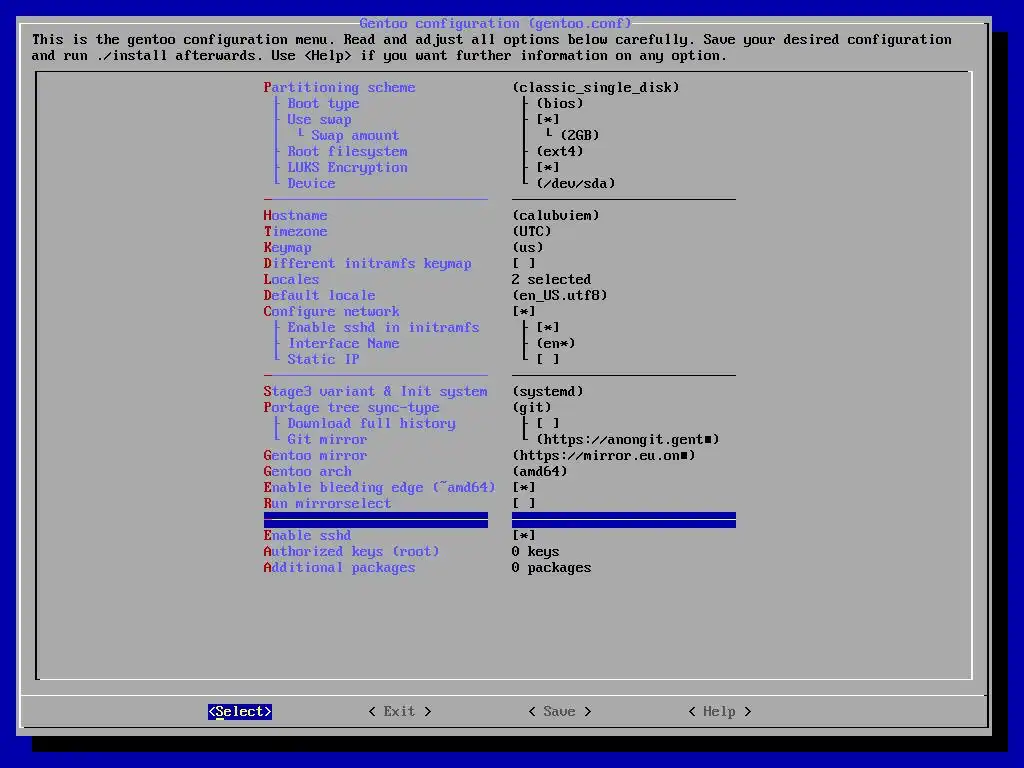Open Authorized keys (root) entry
Viewport: 1024px width, 768px height.
(351, 551)
